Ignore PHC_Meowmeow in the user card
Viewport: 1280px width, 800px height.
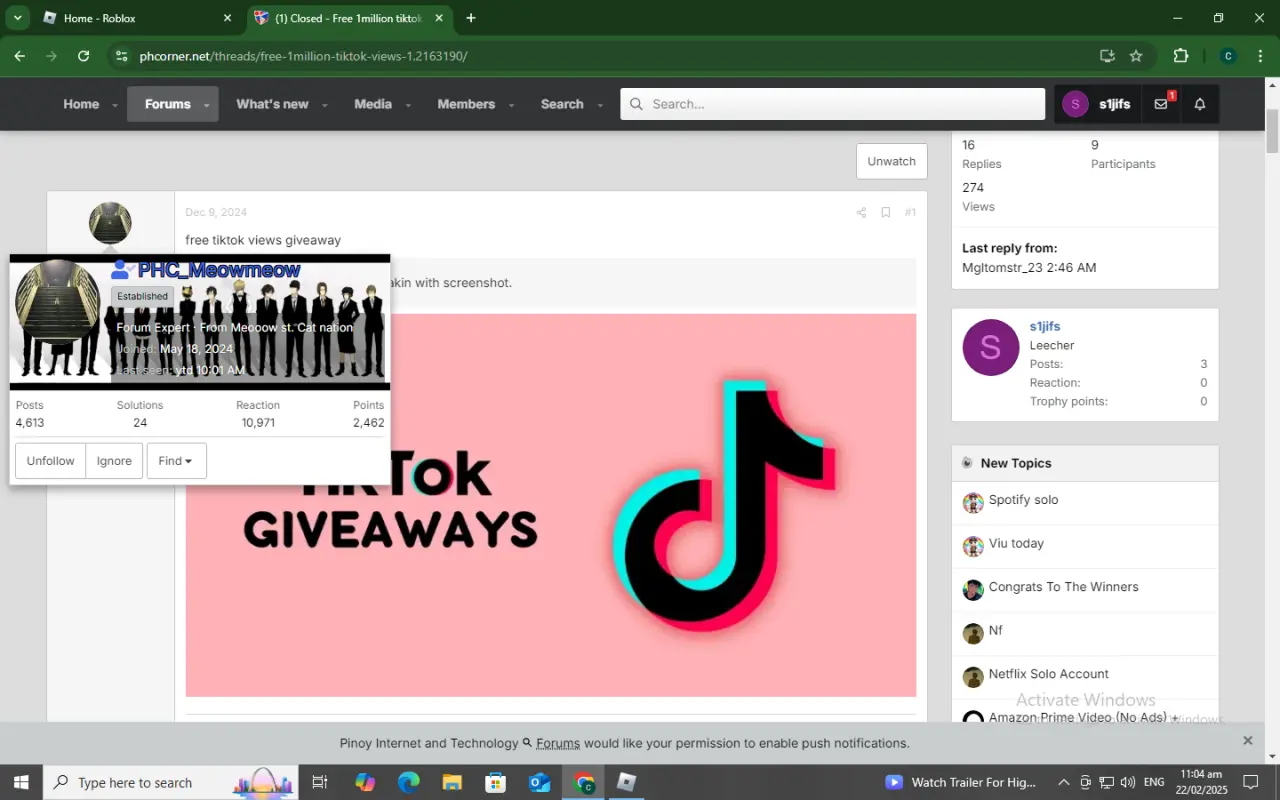(114, 461)
